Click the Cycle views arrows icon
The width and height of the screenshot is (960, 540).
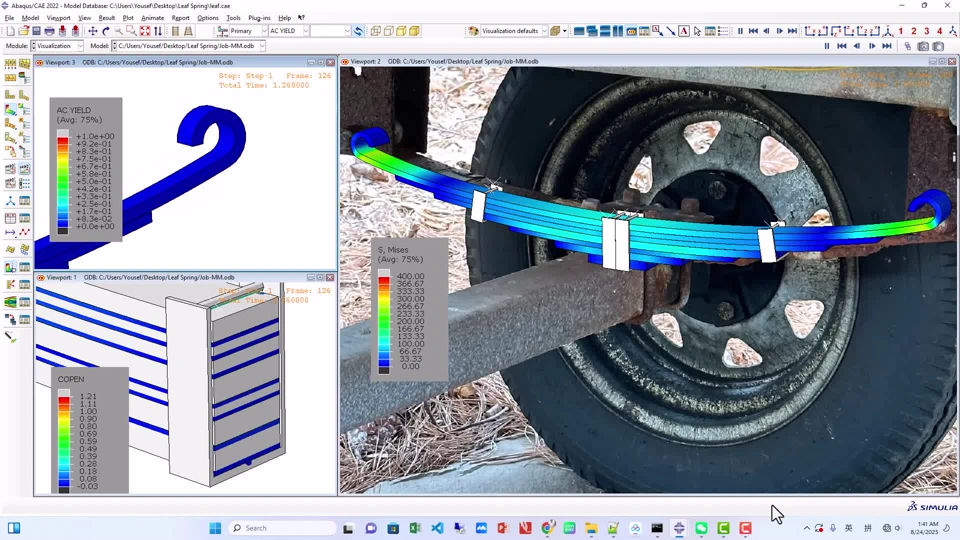point(158,31)
